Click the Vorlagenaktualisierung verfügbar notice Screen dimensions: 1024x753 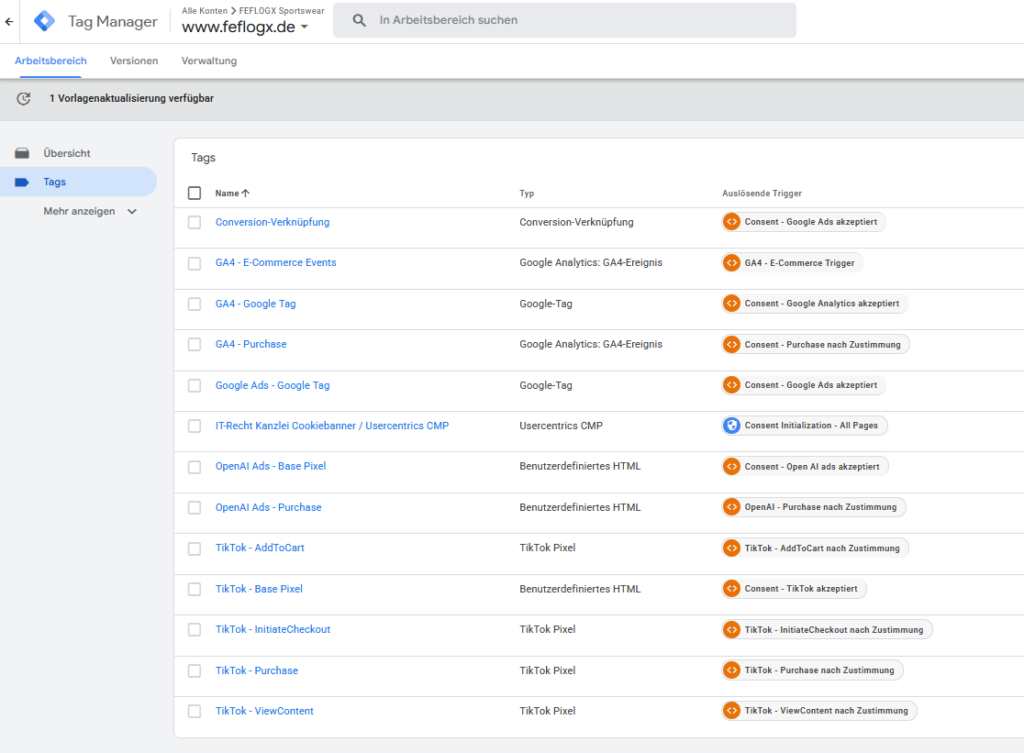(x=131, y=99)
